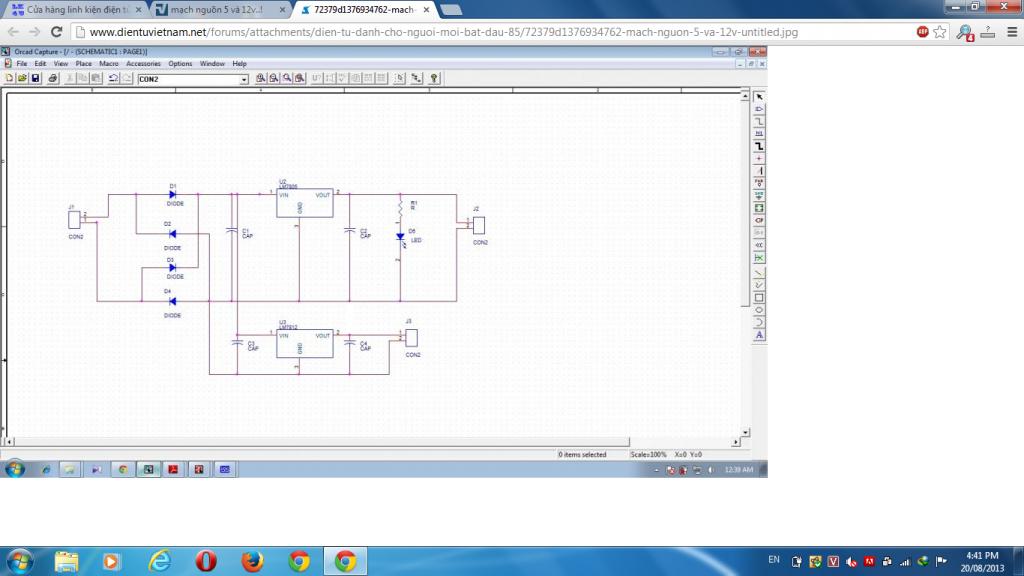Open the View menu in Orcad
The height and width of the screenshot is (576, 1024).
tap(61, 64)
